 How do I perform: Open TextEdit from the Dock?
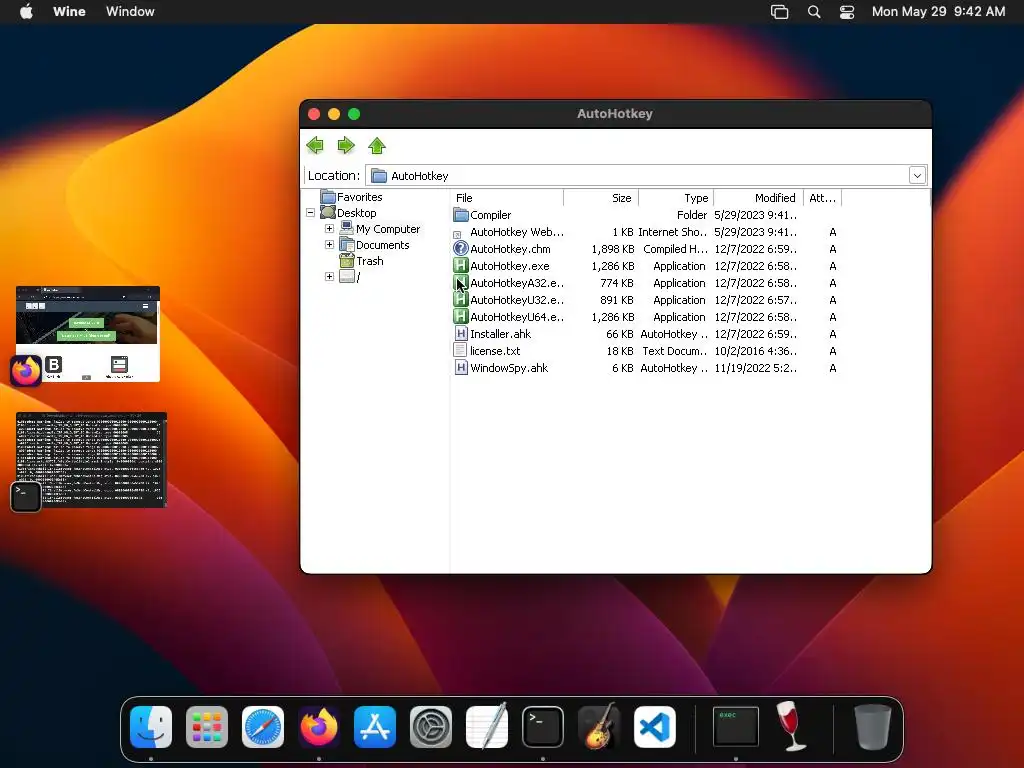(x=487, y=727)
